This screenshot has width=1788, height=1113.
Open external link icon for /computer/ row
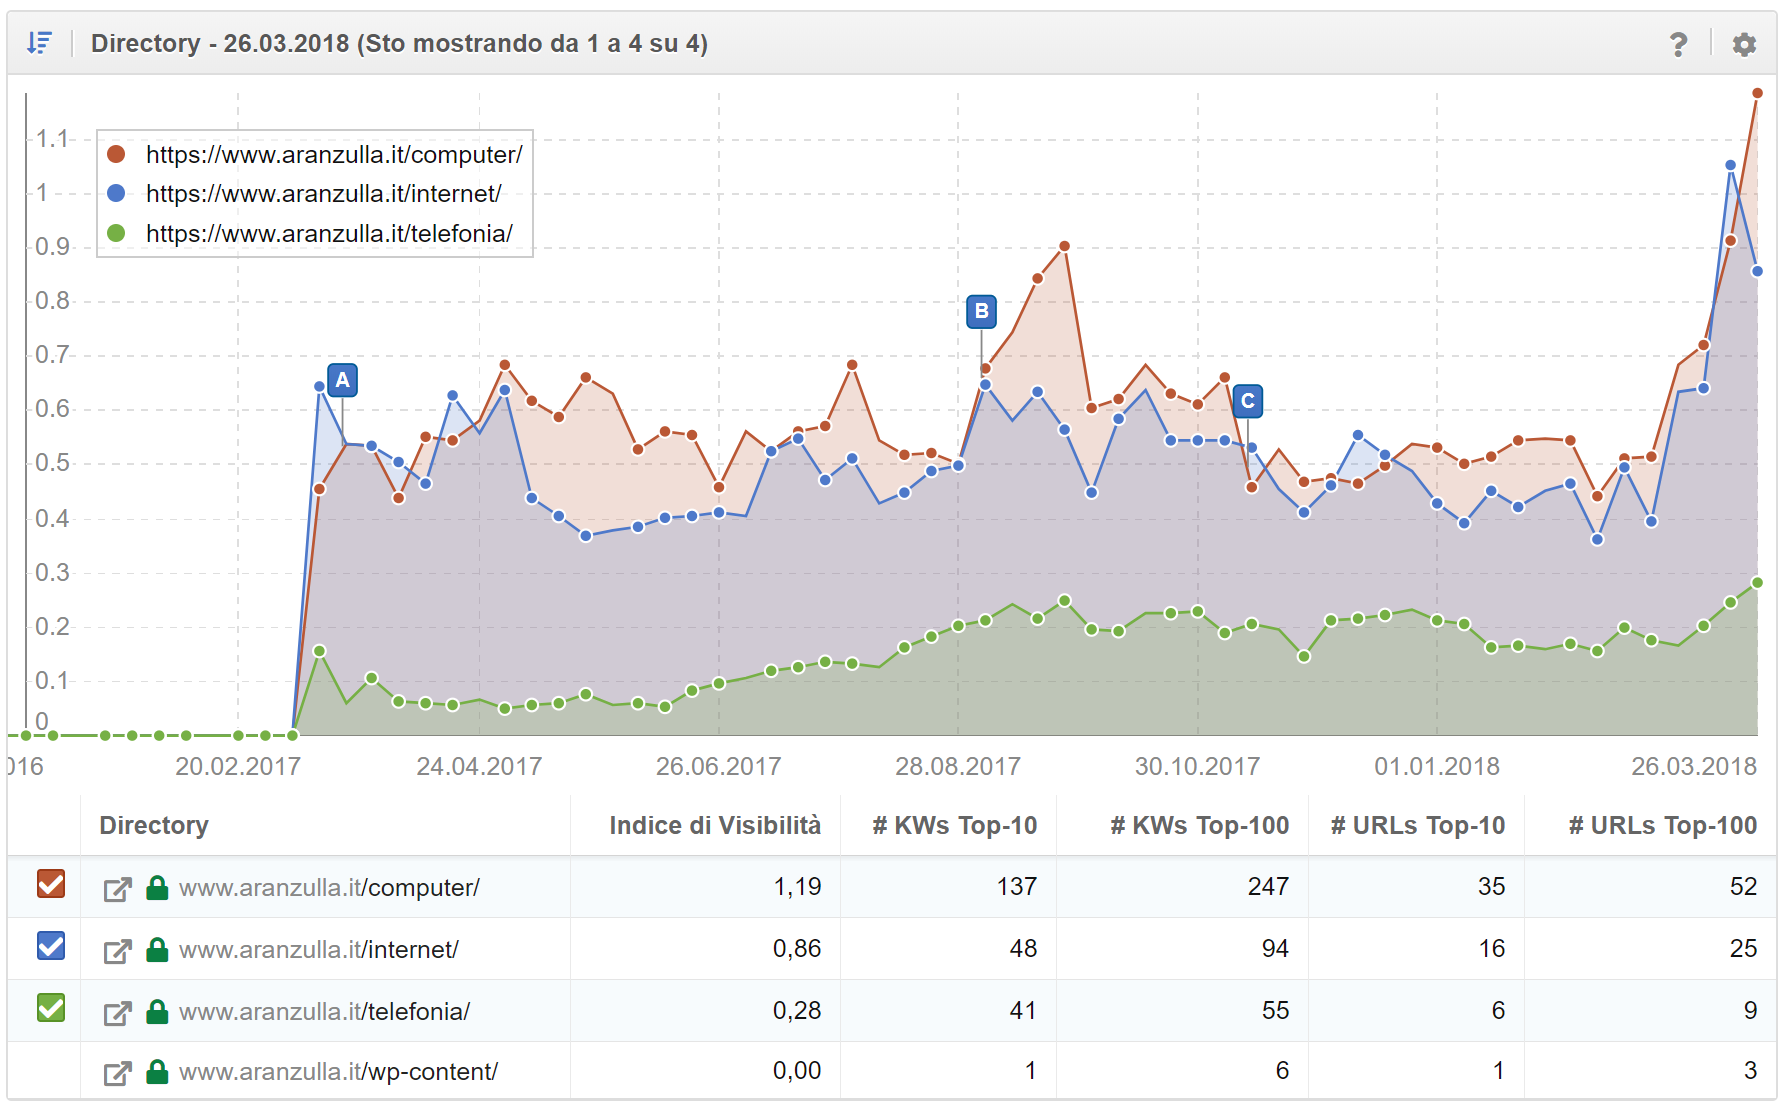pyautogui.click(x=118, y=888)
